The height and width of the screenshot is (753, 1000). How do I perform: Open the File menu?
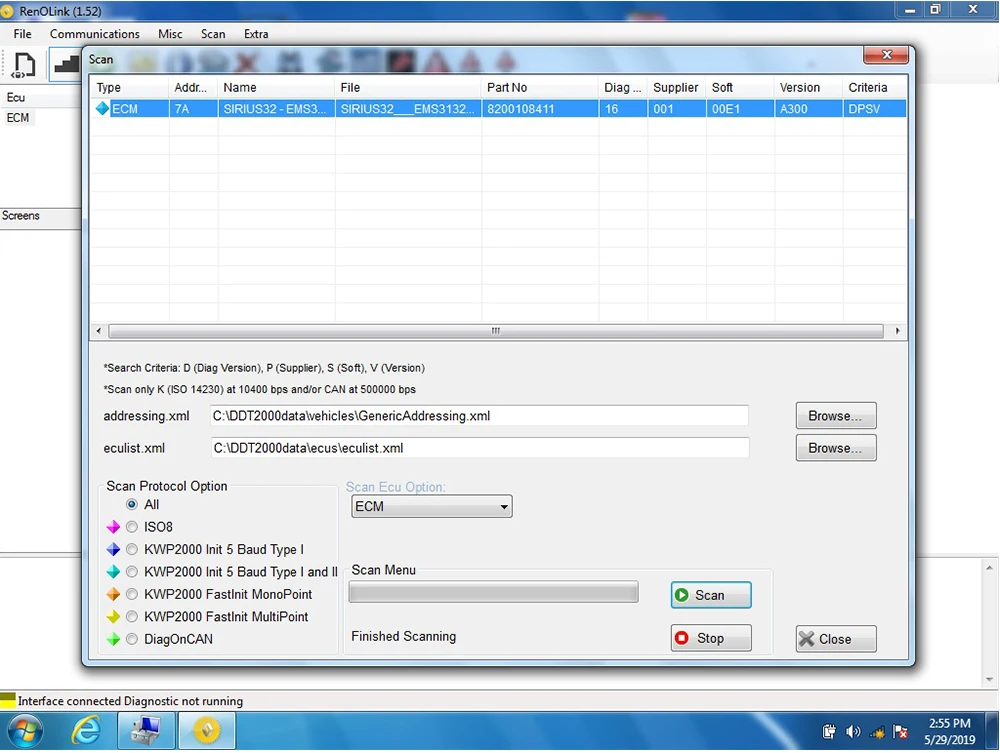(x=22, y=34)
